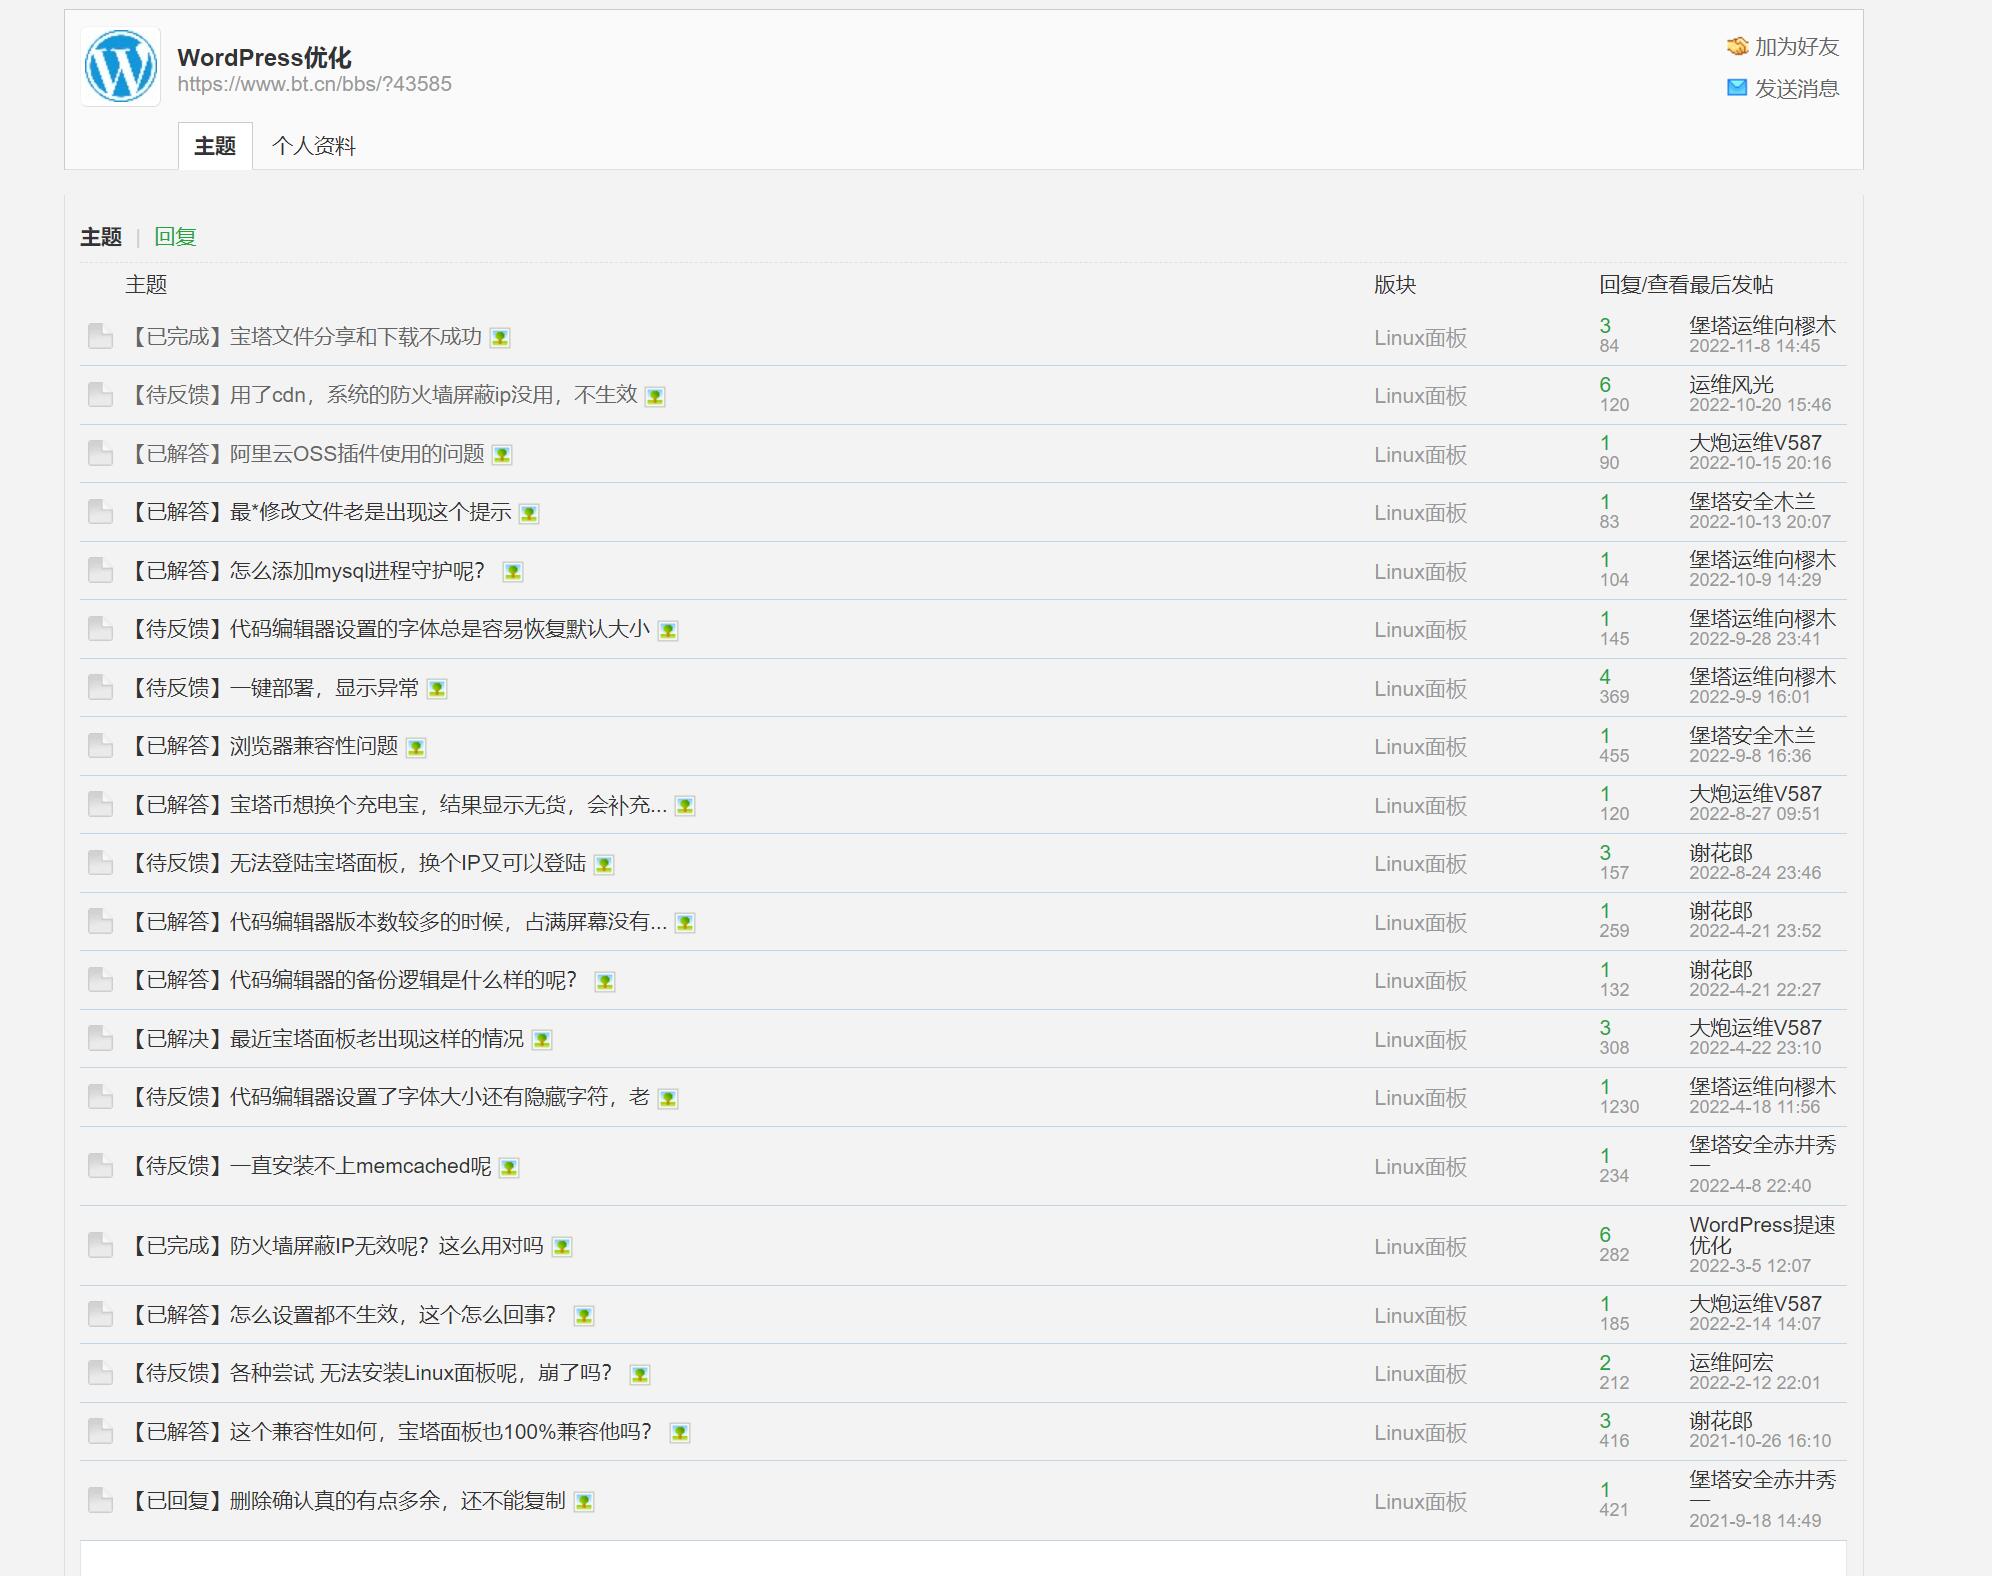Click image icon after 用了cdn thread title

click(x=655, y=397)
